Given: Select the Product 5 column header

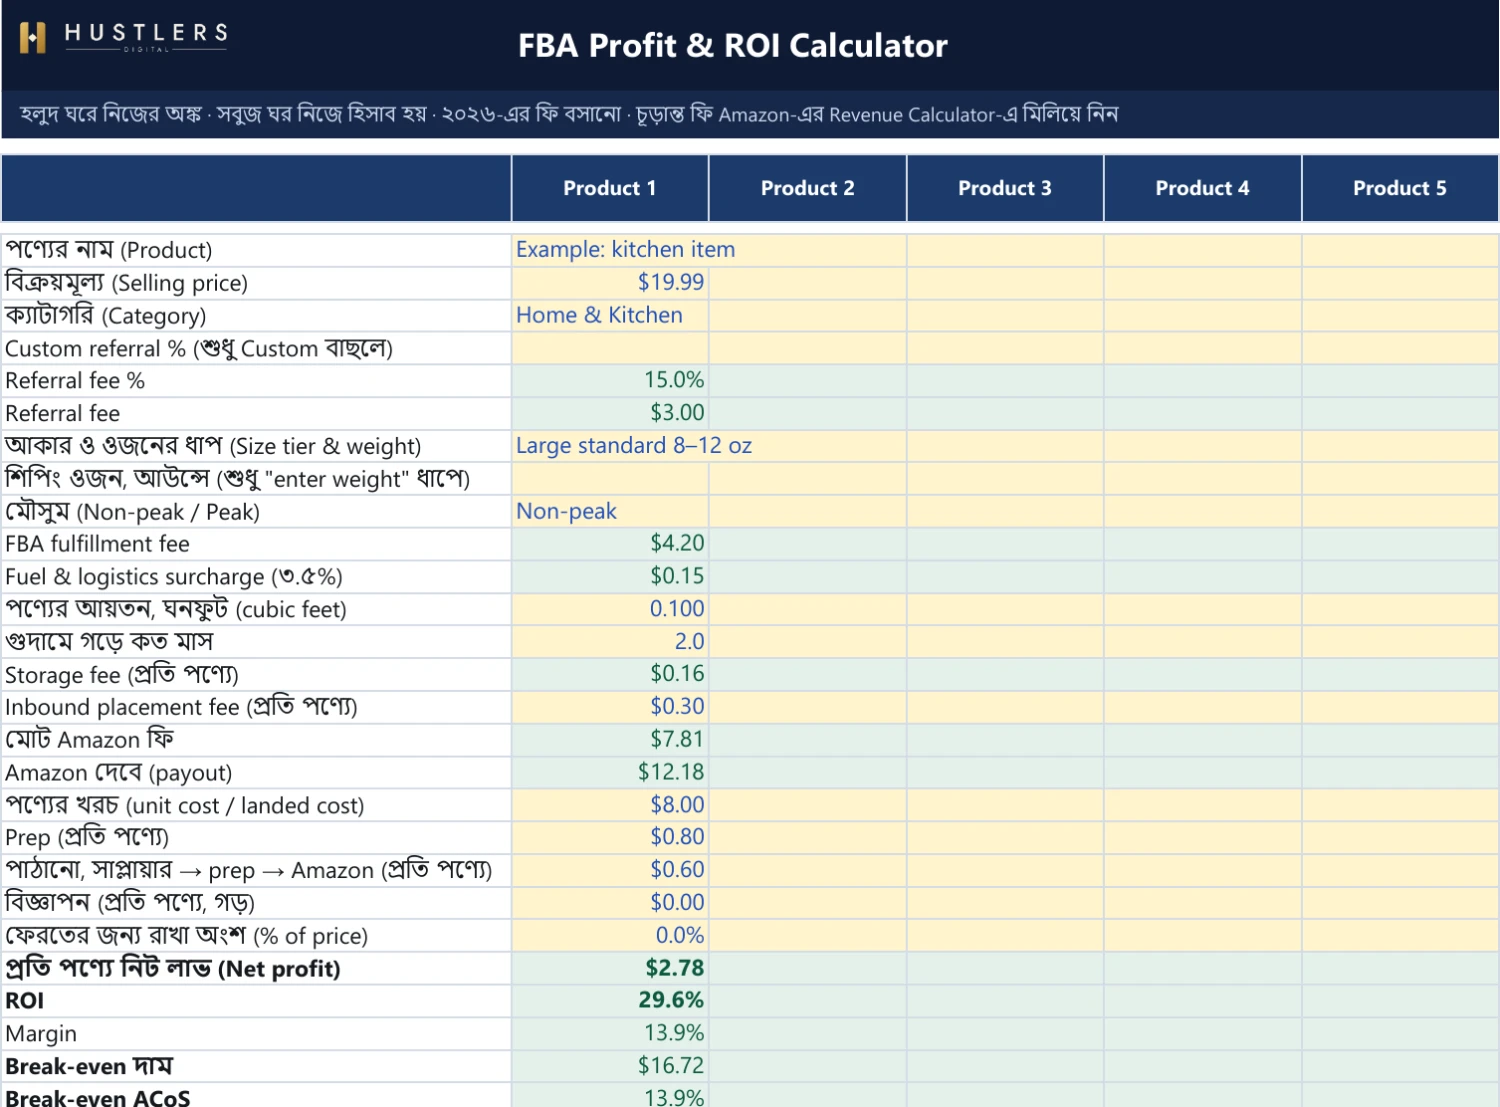Looking at the screenshot, I should click(x=1400, y=188).
